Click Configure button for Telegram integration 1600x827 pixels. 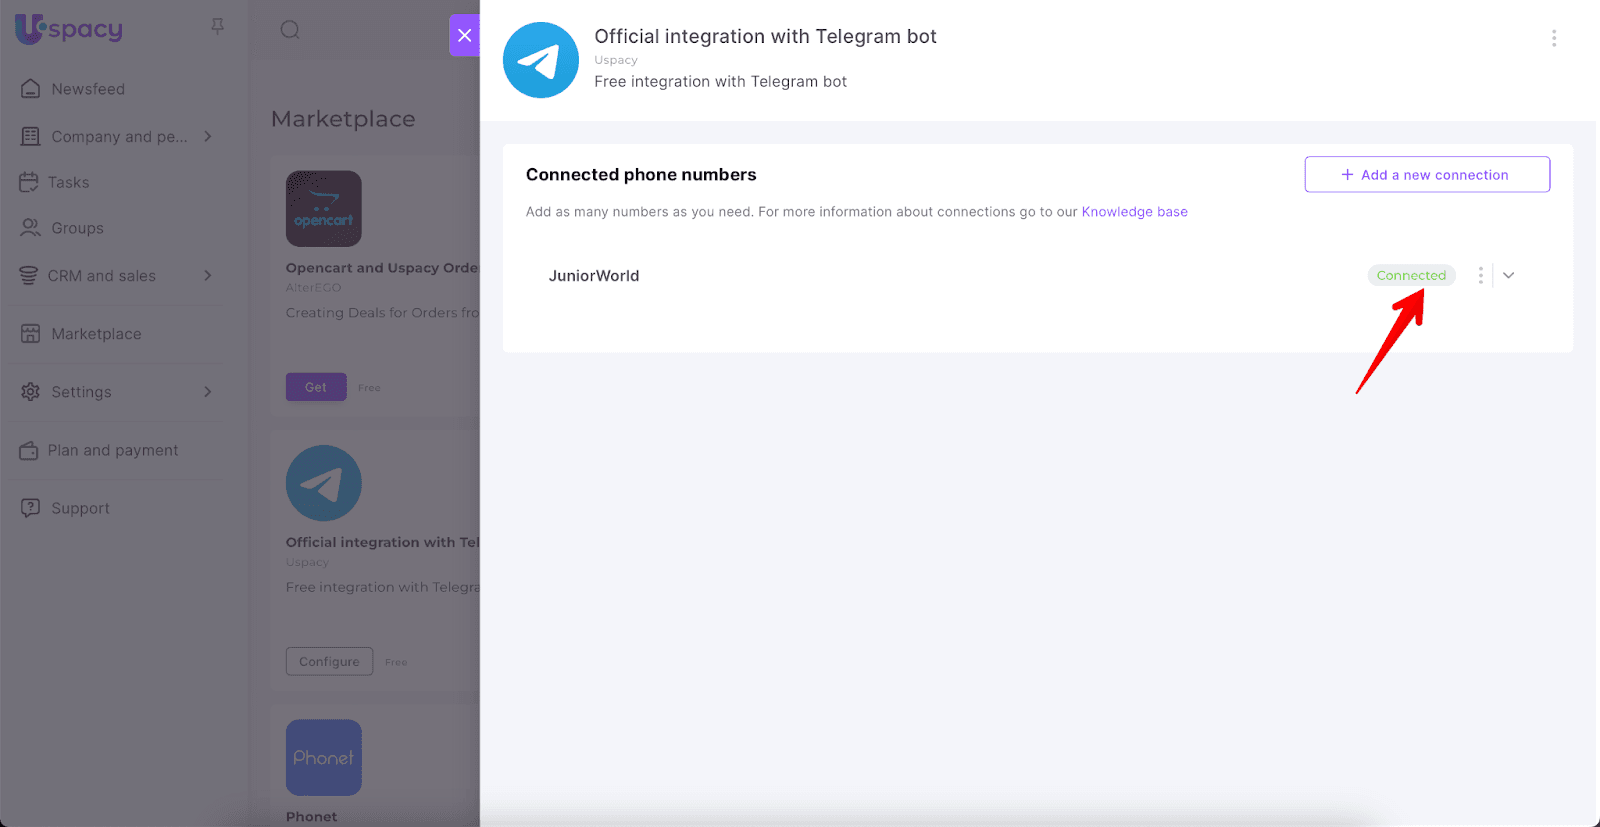click(x=329, y=662)
